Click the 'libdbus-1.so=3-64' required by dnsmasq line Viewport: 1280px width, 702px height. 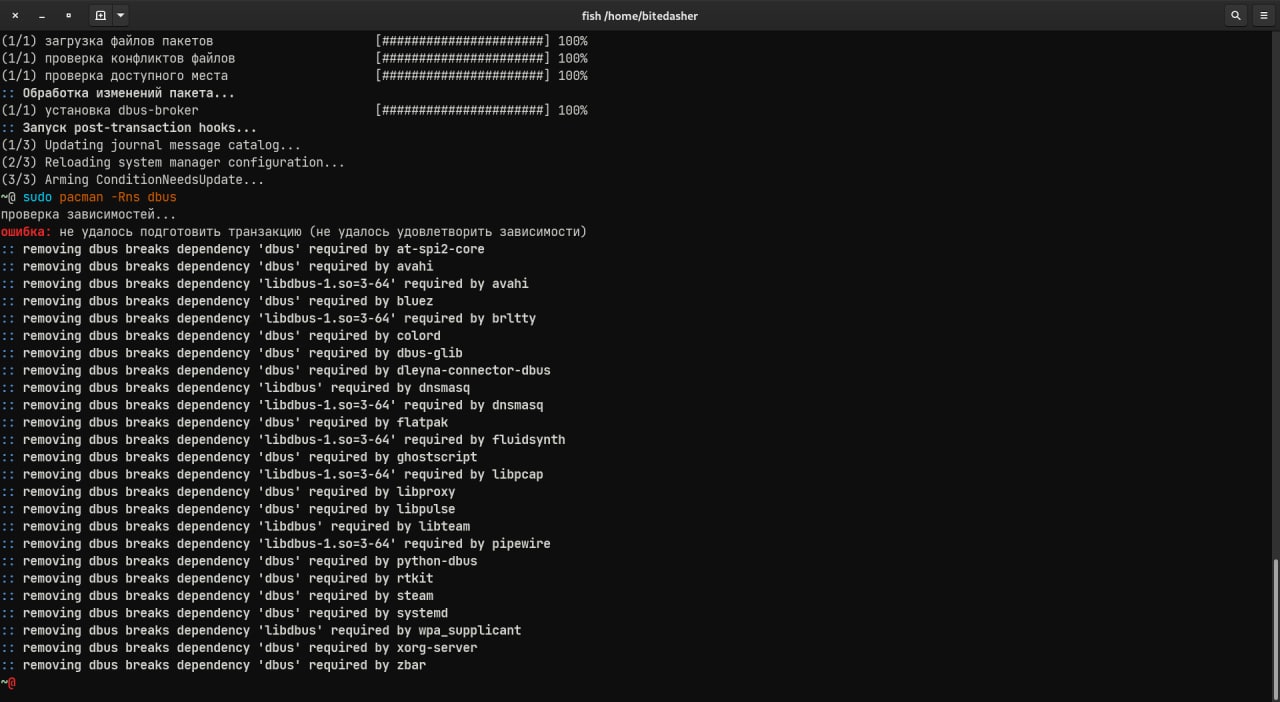(272, 405)
